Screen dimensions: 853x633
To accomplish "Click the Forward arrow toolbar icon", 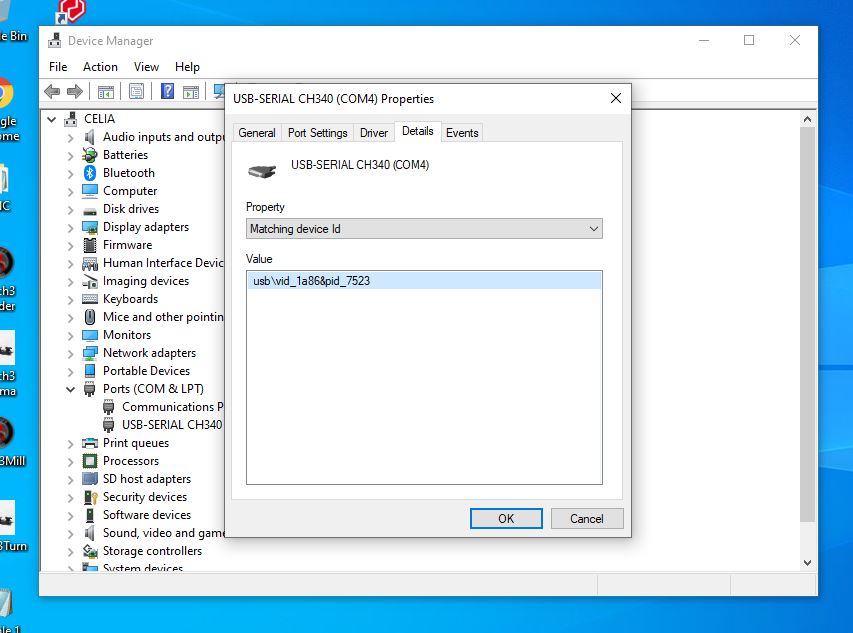I will [75, 91].
